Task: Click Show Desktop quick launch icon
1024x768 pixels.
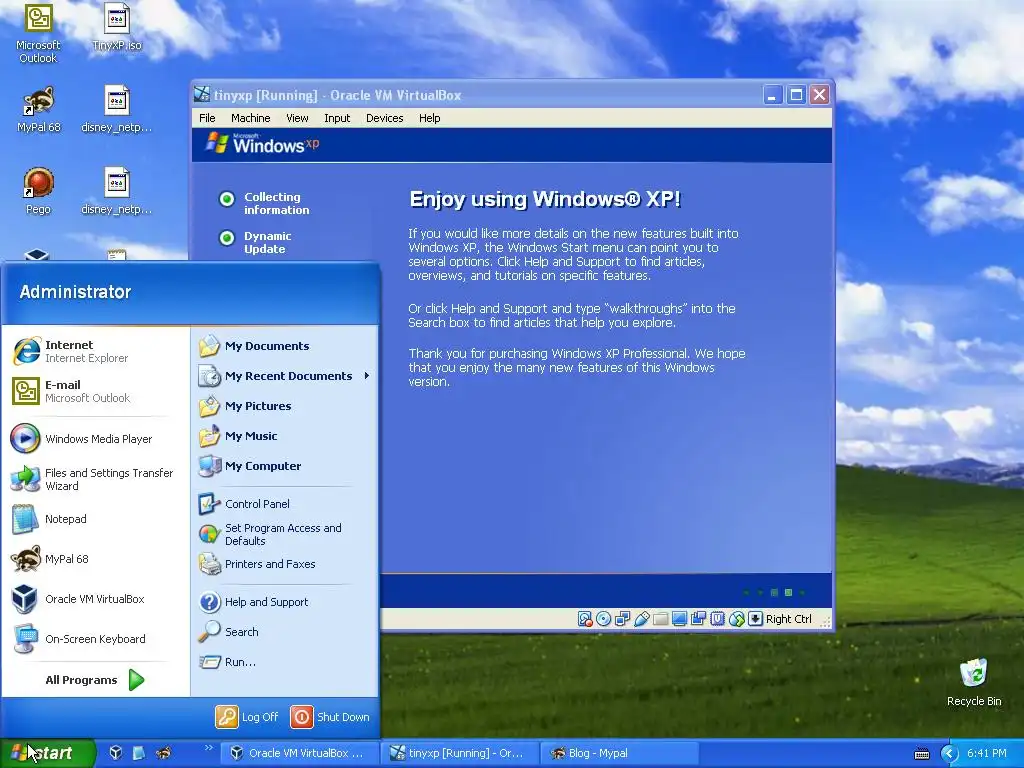Action: [x=139, y=753]
